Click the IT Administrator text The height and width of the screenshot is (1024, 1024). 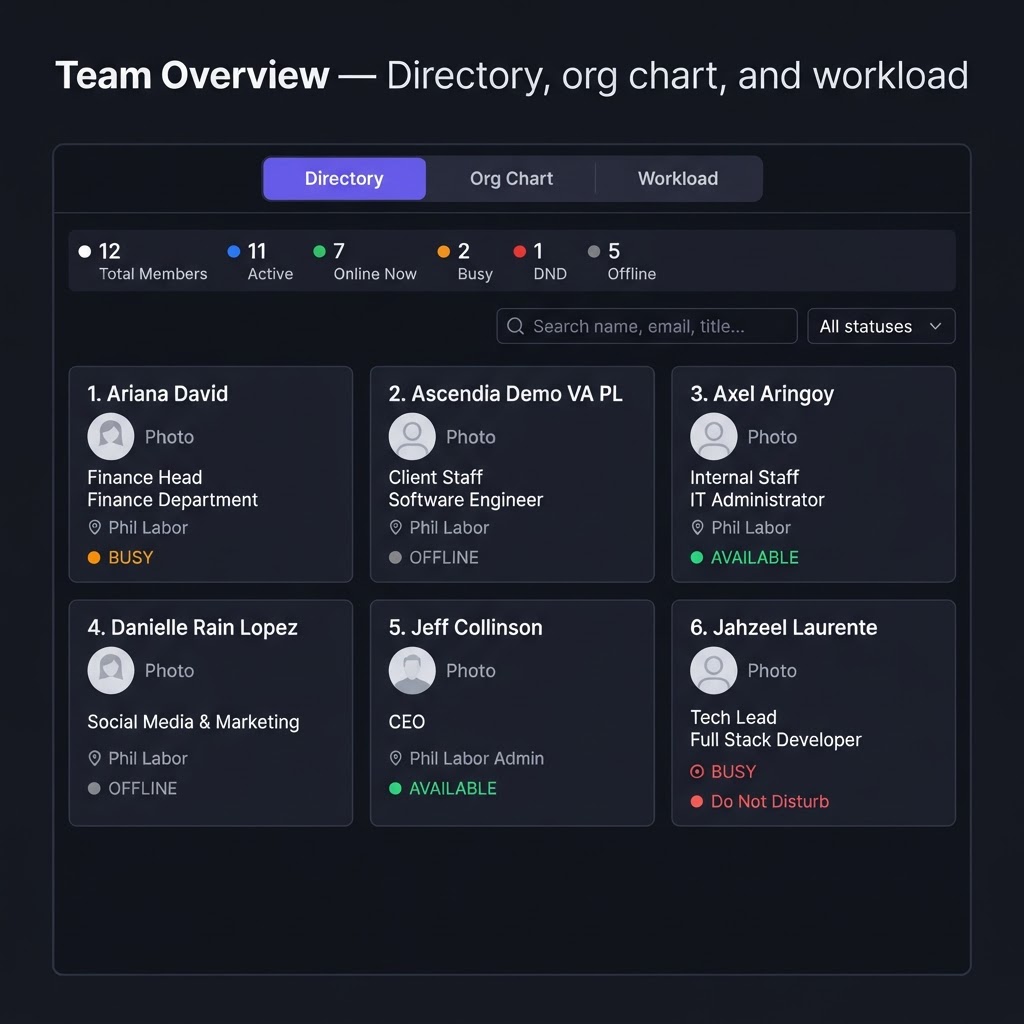(757, 500)
